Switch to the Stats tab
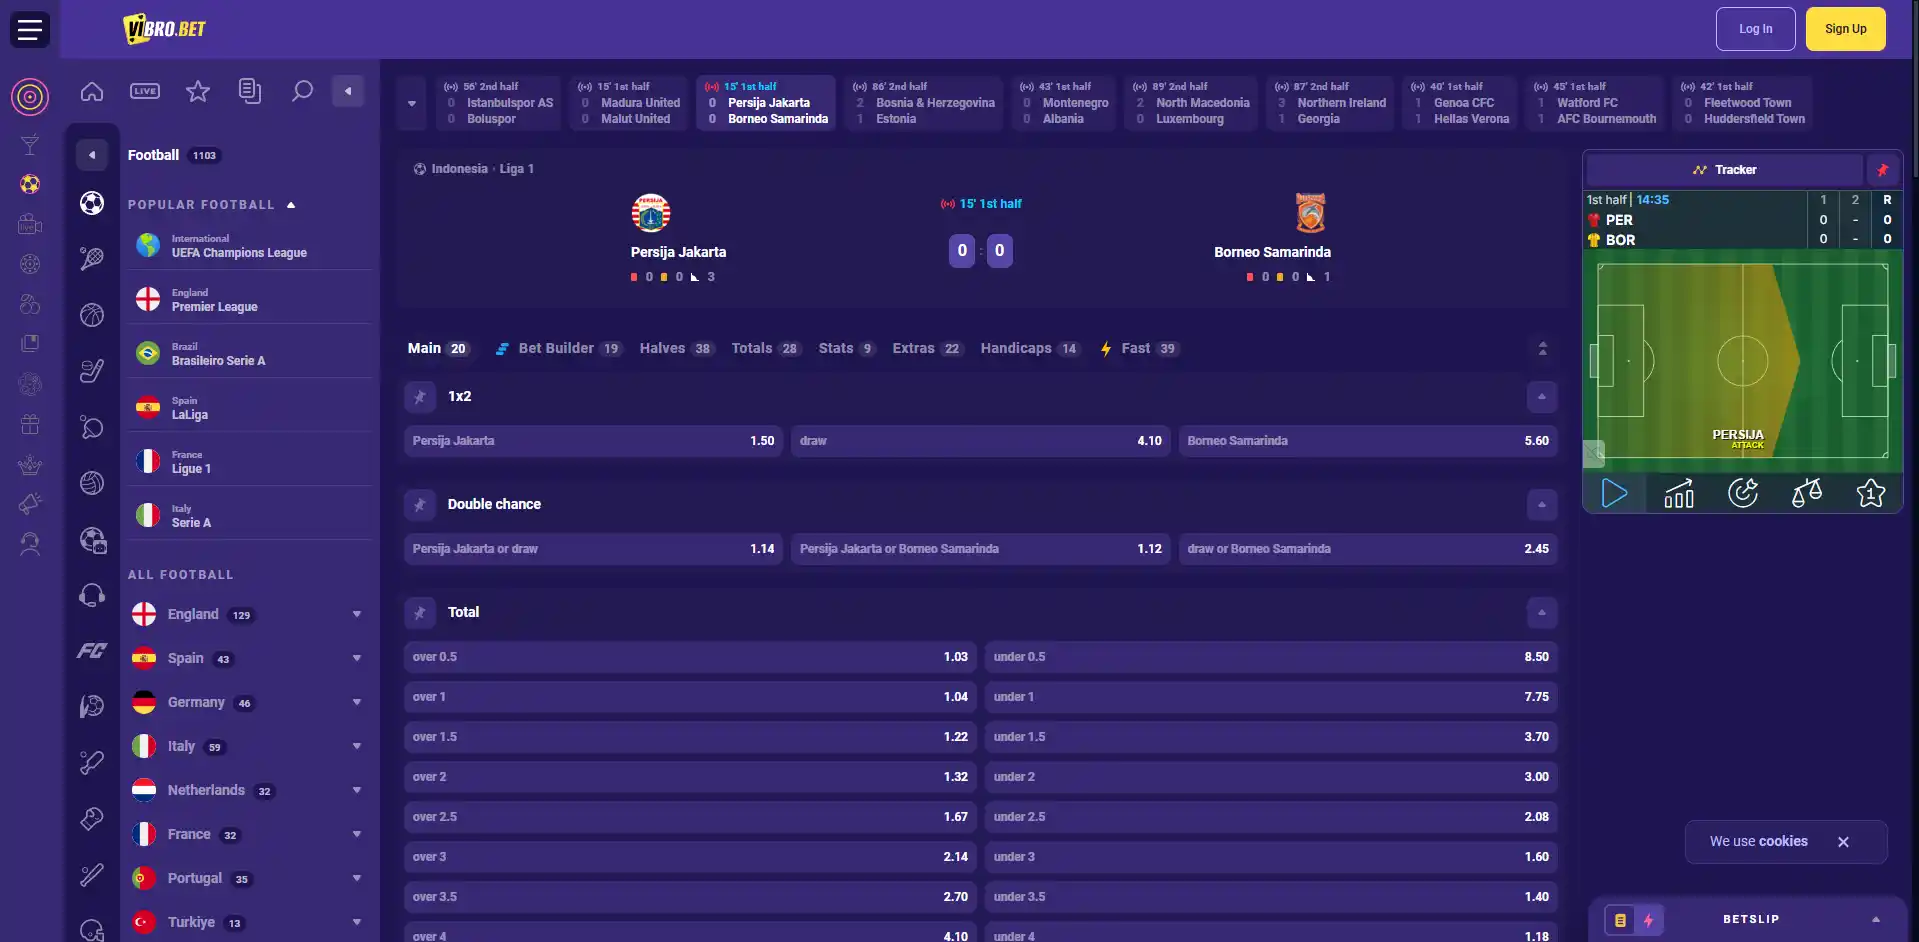1919x942 pixels. click(x=846, y=348)
